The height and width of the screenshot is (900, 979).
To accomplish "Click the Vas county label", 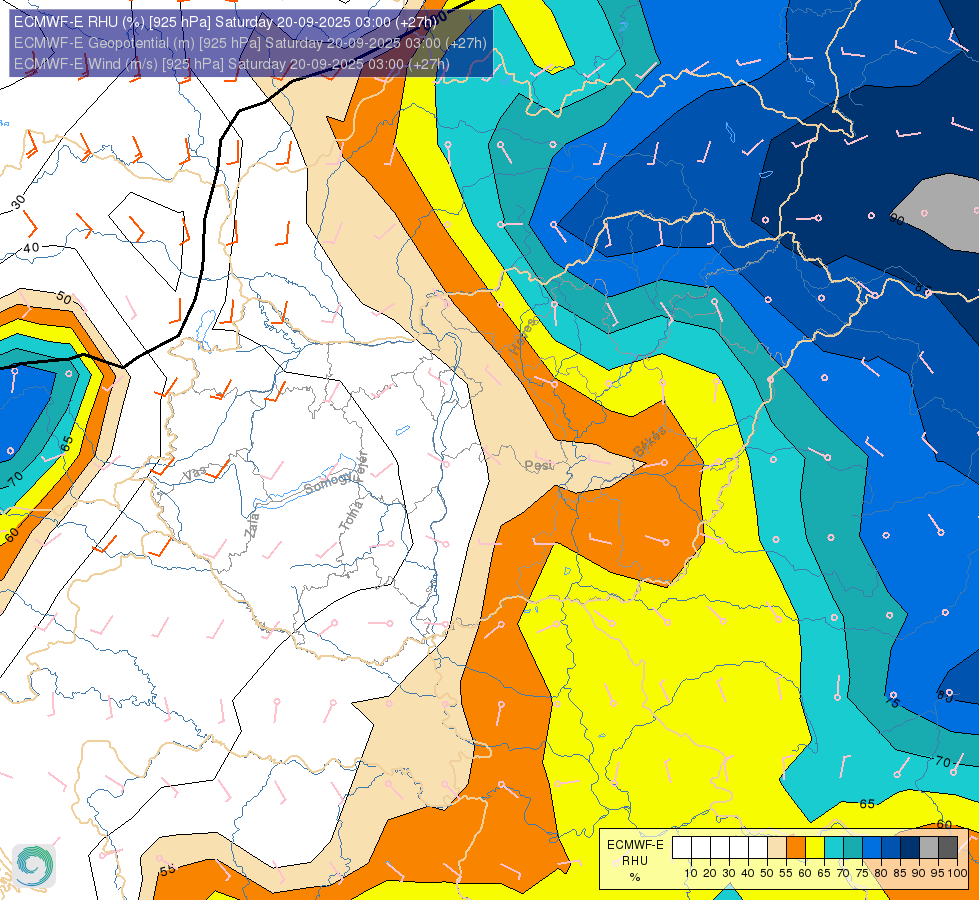I will click(x=194, y=474).
